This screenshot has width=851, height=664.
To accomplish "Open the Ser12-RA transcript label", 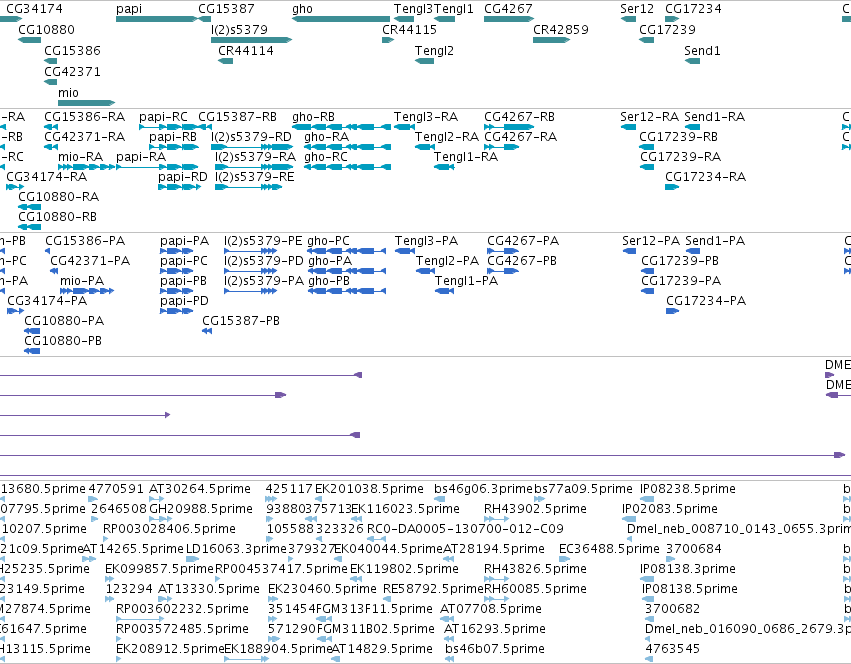I will pos(650,117).
